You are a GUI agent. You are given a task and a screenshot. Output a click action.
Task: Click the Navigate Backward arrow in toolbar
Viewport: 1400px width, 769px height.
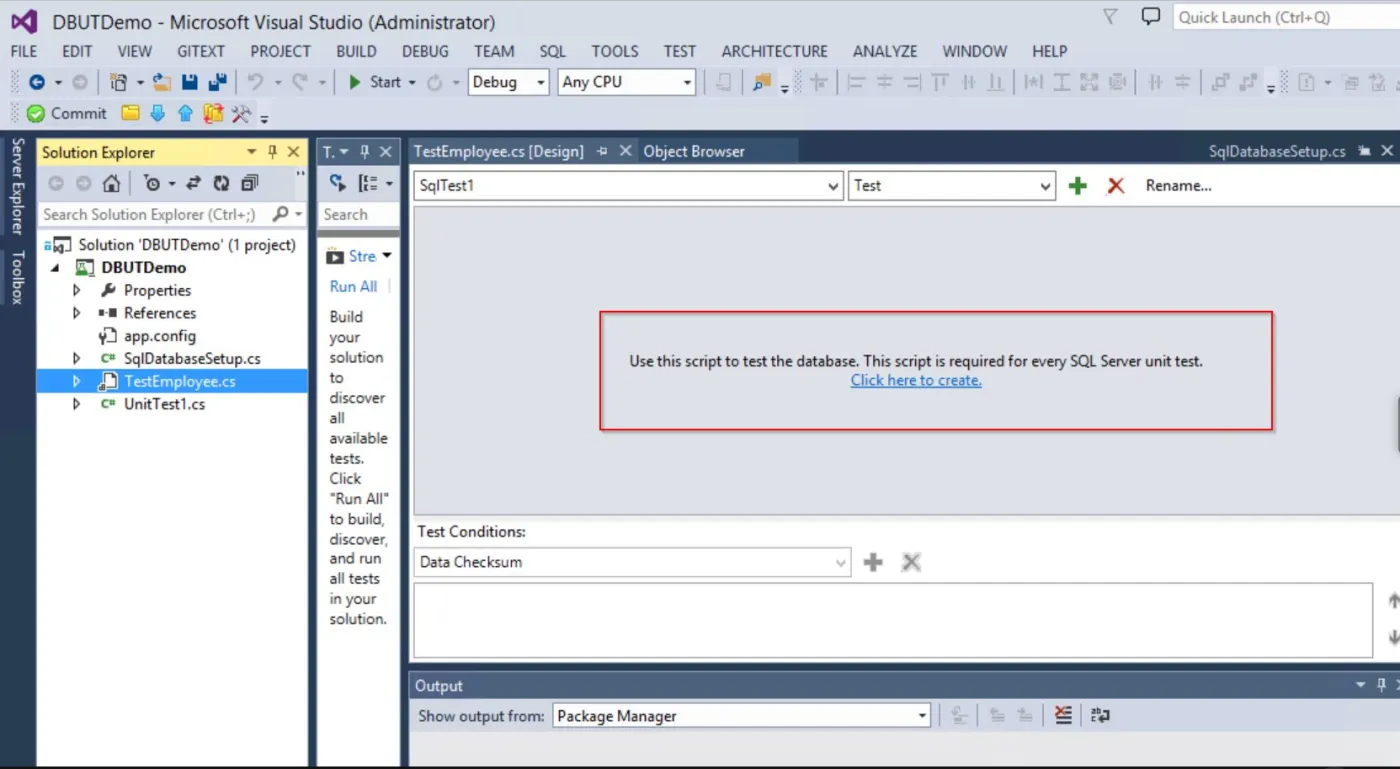click(x=37, y=83)
